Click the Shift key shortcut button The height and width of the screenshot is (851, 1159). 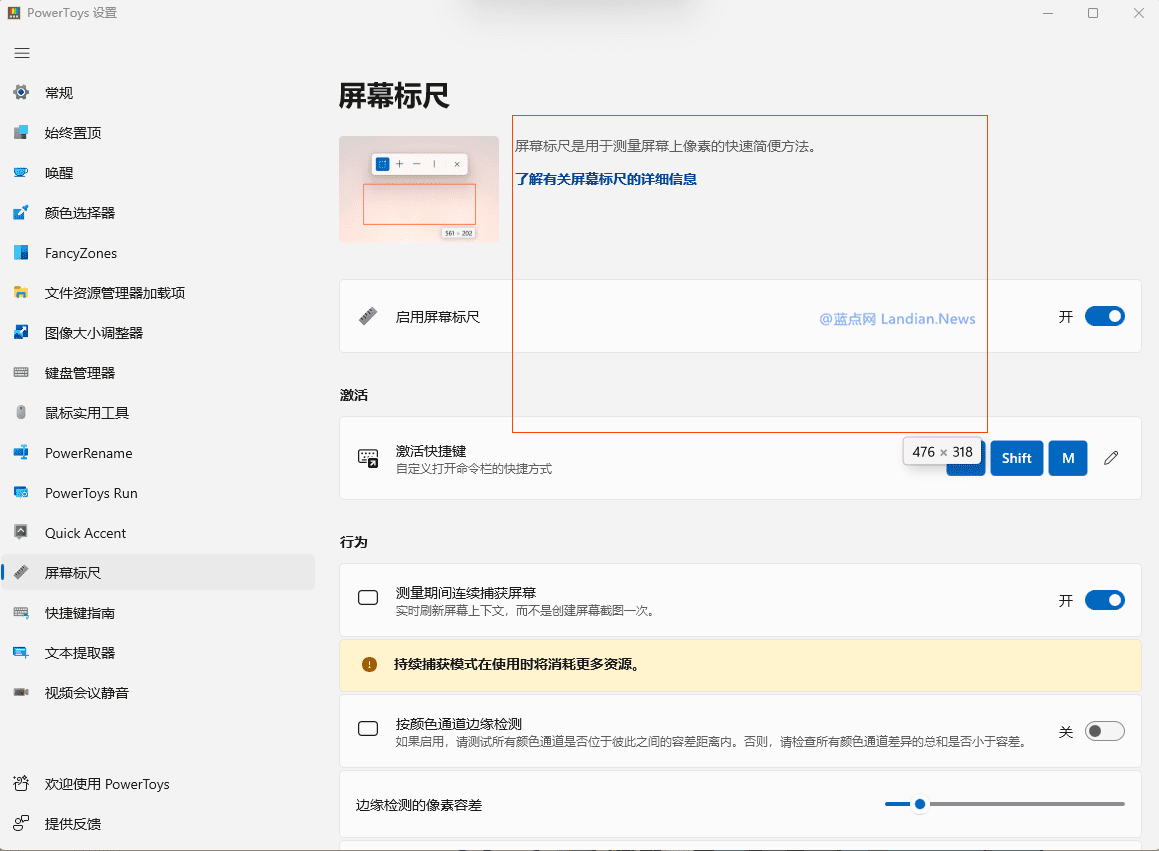coord(1016,458)
